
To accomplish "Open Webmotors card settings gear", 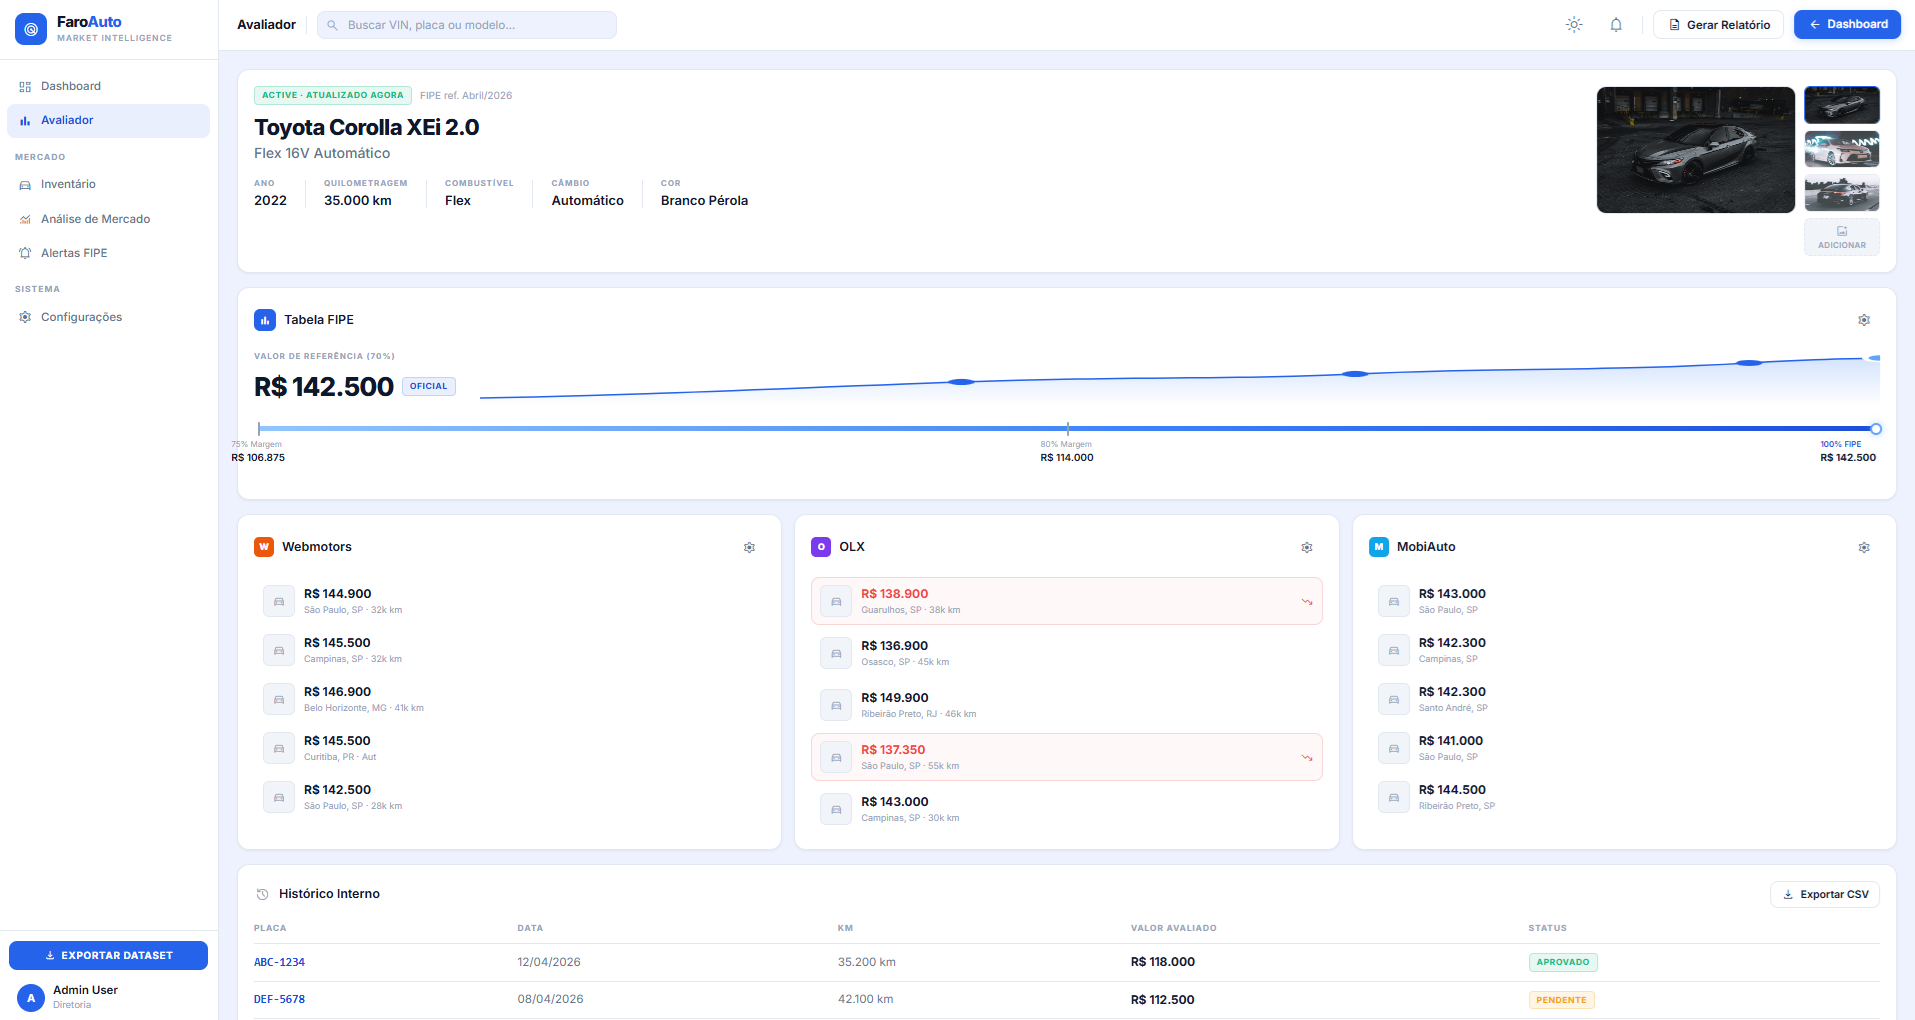I will point(749,547).
